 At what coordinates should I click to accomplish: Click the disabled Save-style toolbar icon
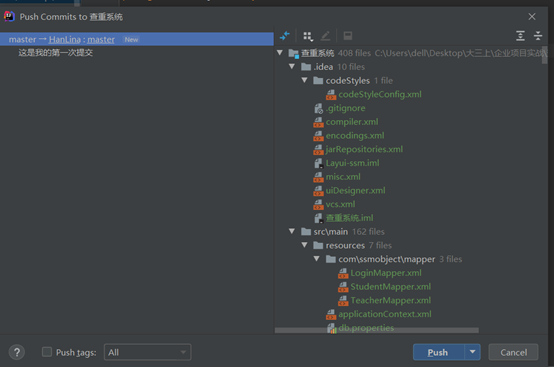[348, 36]
